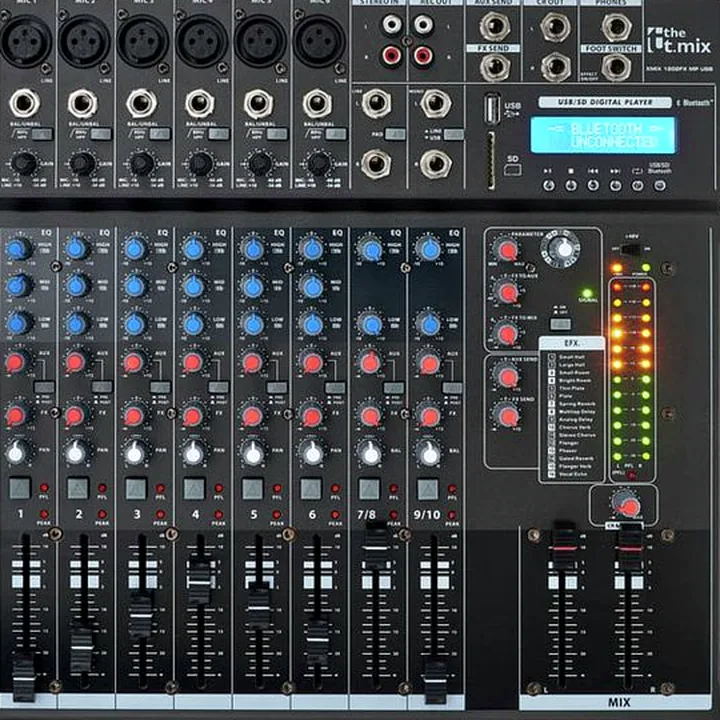Select the HIGH EQ knob on channel 1
Viewport: 720px width, 720px height.
tap(17, 249)
